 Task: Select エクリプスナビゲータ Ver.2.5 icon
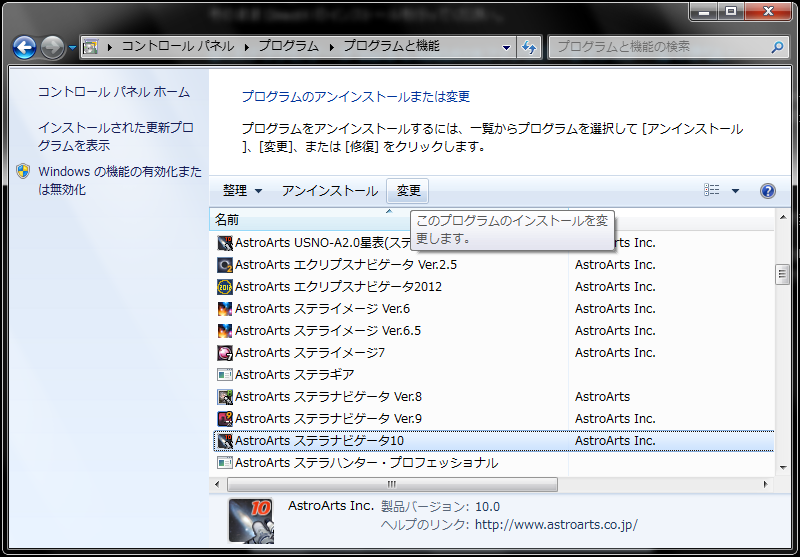tap(225, 265)
